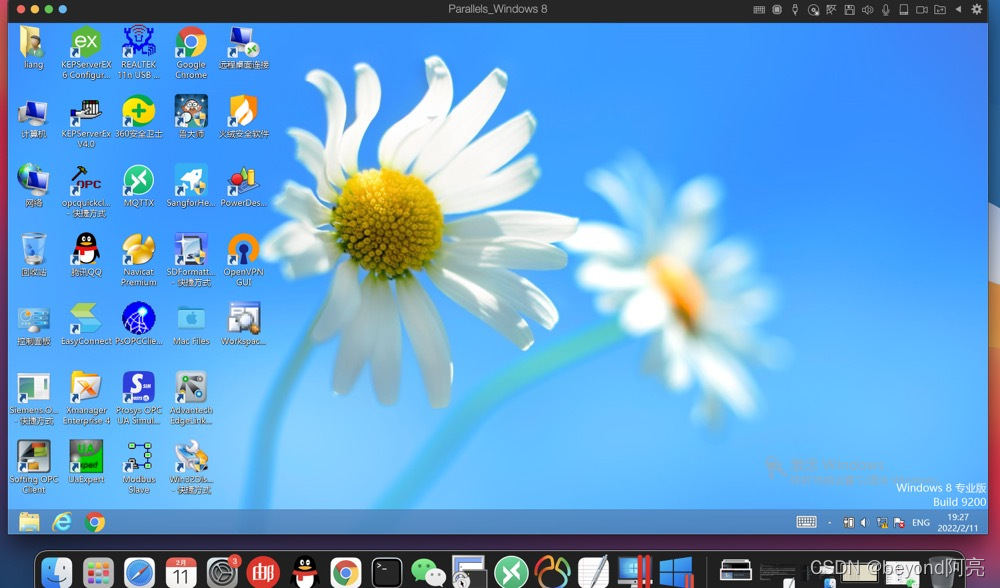Click Parallels USB device icon
Image resolution: width=1000 pixels, height=588 pixels.
pos(795,10)
